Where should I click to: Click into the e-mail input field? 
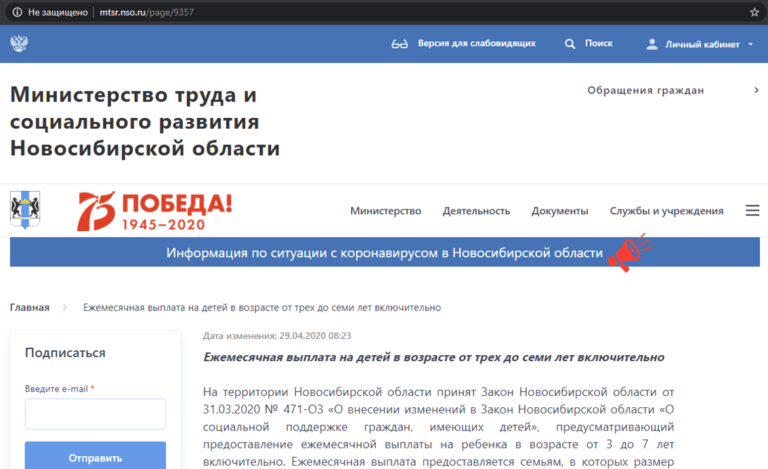pyautogui.click(x=96, y=414)
